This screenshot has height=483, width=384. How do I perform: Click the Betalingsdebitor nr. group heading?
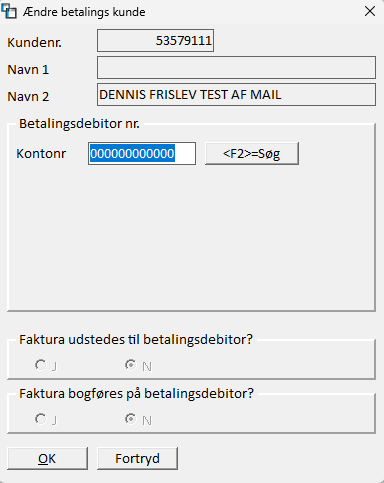click(x=79, y=124)
